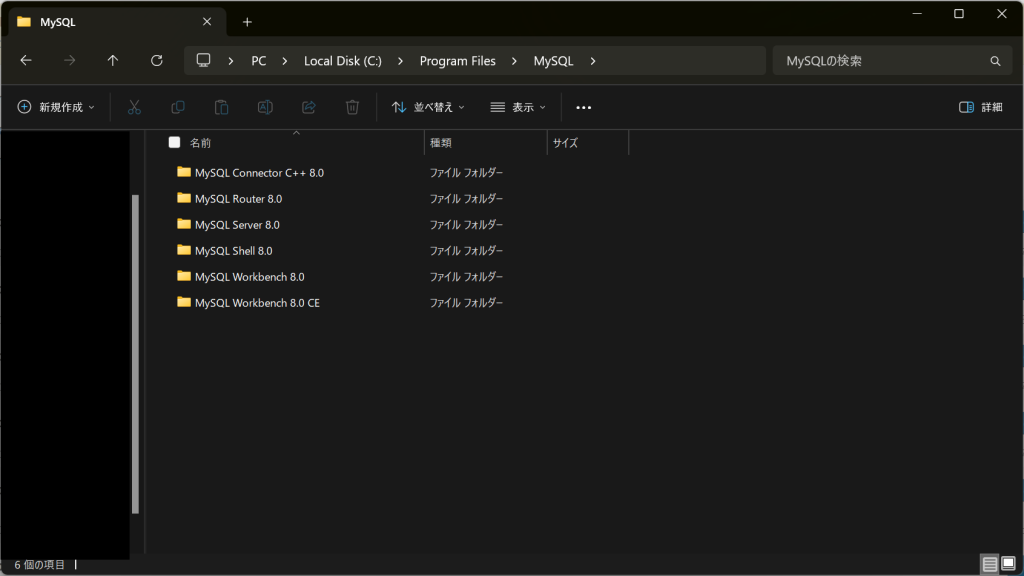The image size is (1024, 576).
Task: Refresh the current folder view
Action: 156,61
